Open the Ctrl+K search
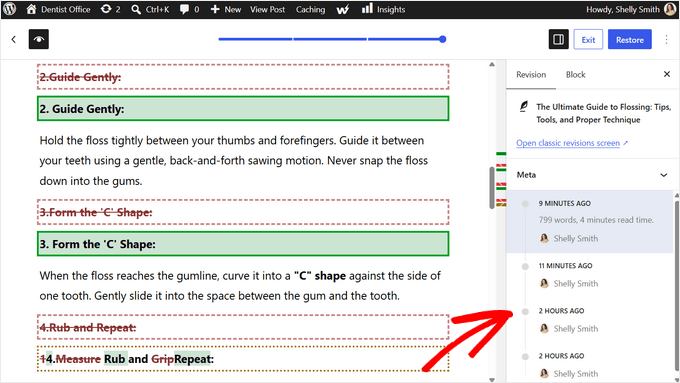 pos(150,9)
